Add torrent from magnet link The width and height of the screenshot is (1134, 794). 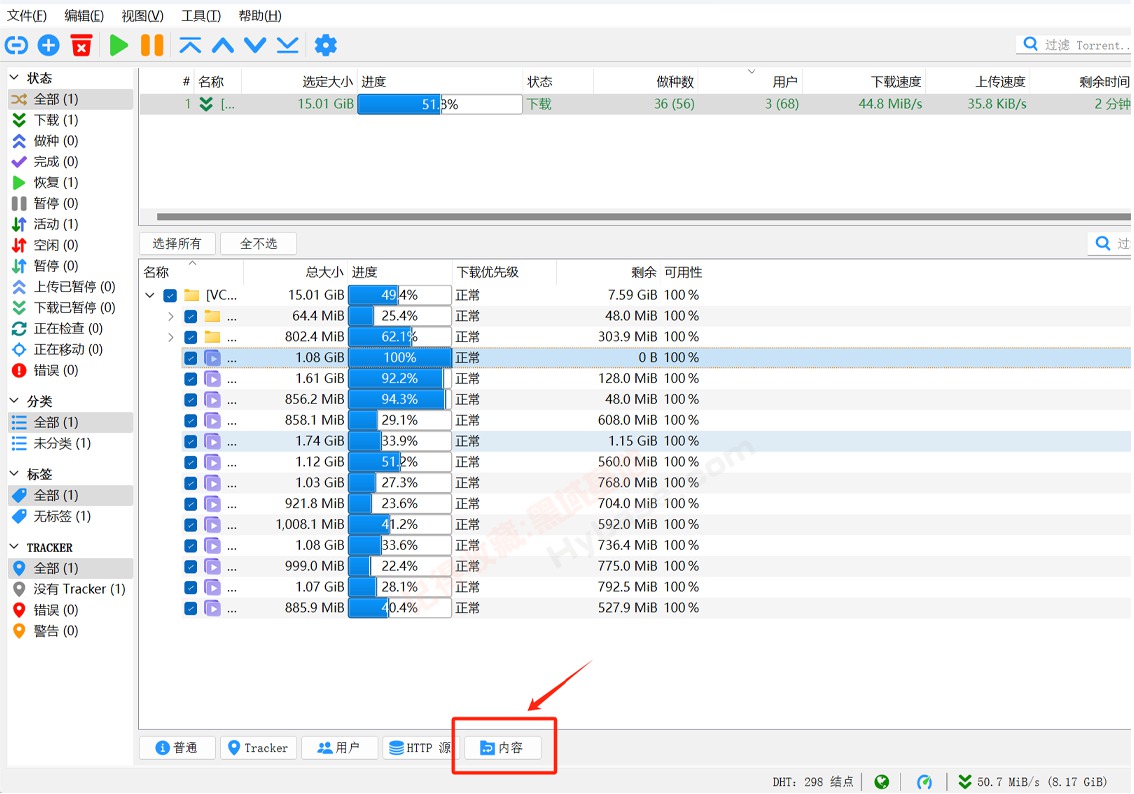15,44
